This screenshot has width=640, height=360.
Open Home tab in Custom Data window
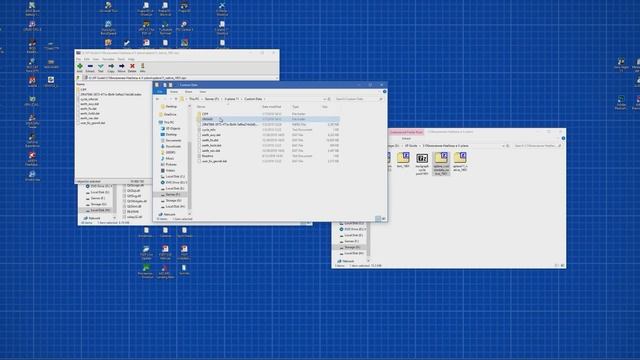174,92
